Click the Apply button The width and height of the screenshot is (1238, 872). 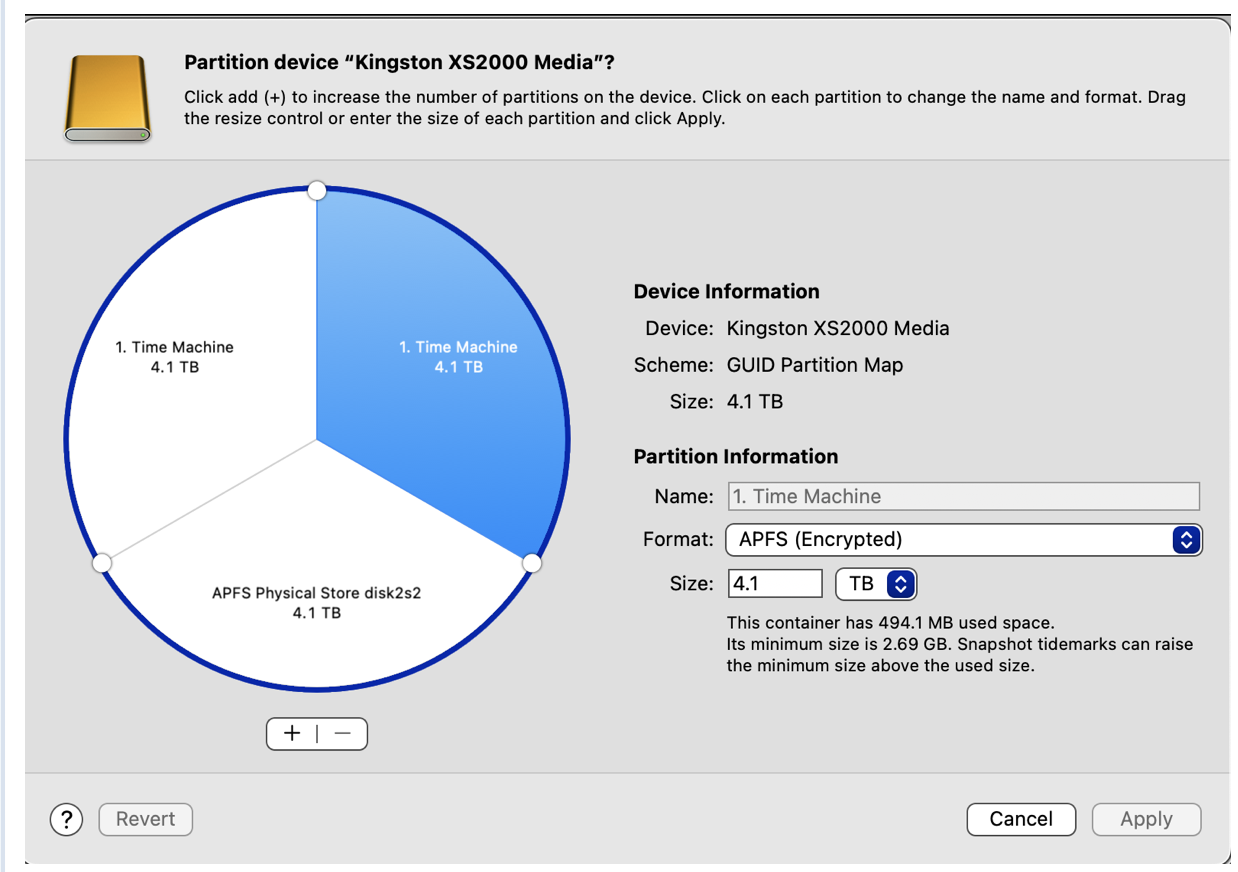1146,819
